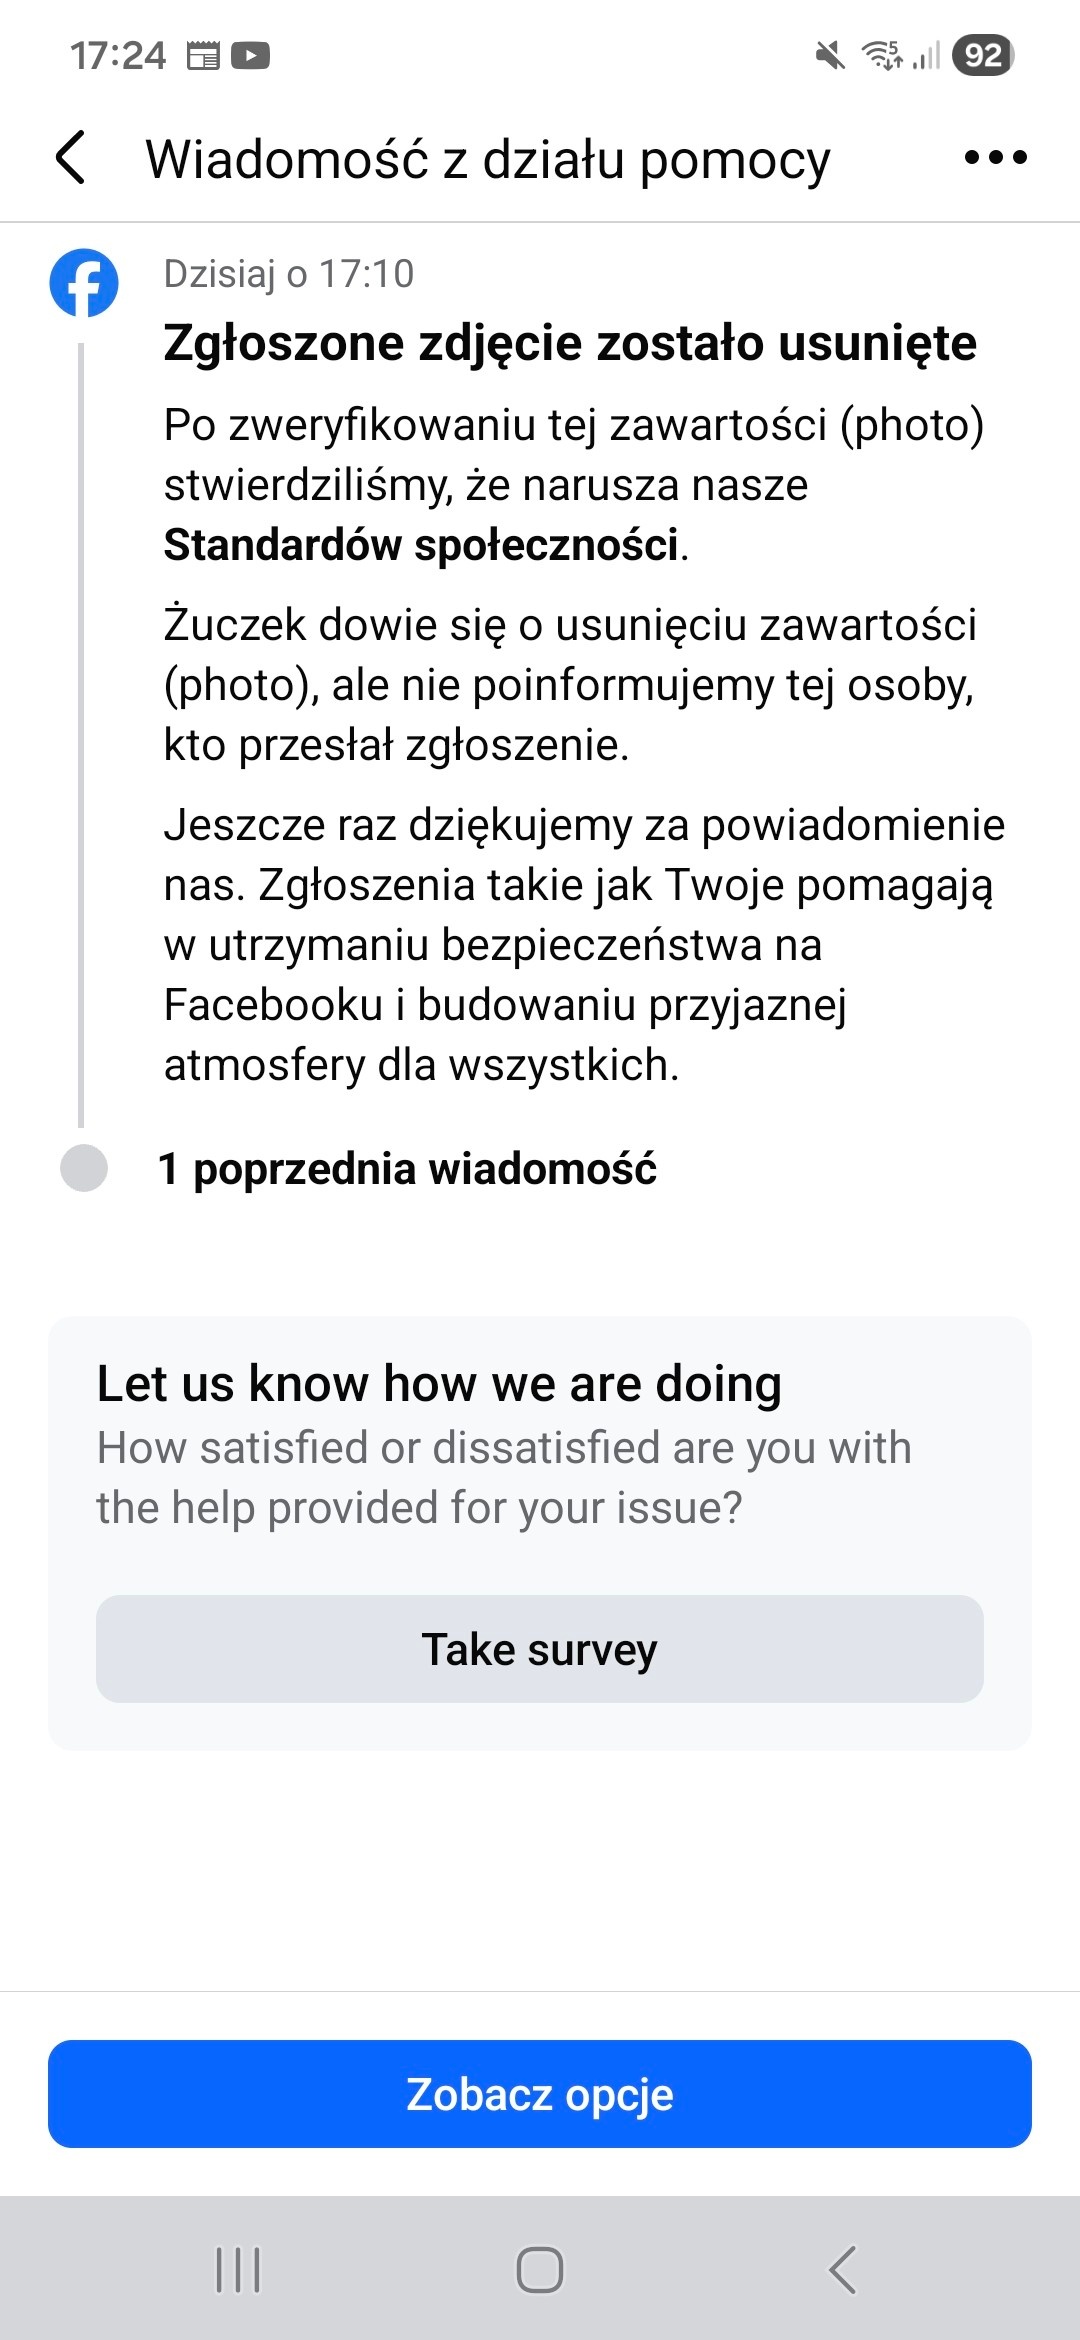Tap the battery level 92 indicator
1080x2340 pixels.
(x=983, y=55)
